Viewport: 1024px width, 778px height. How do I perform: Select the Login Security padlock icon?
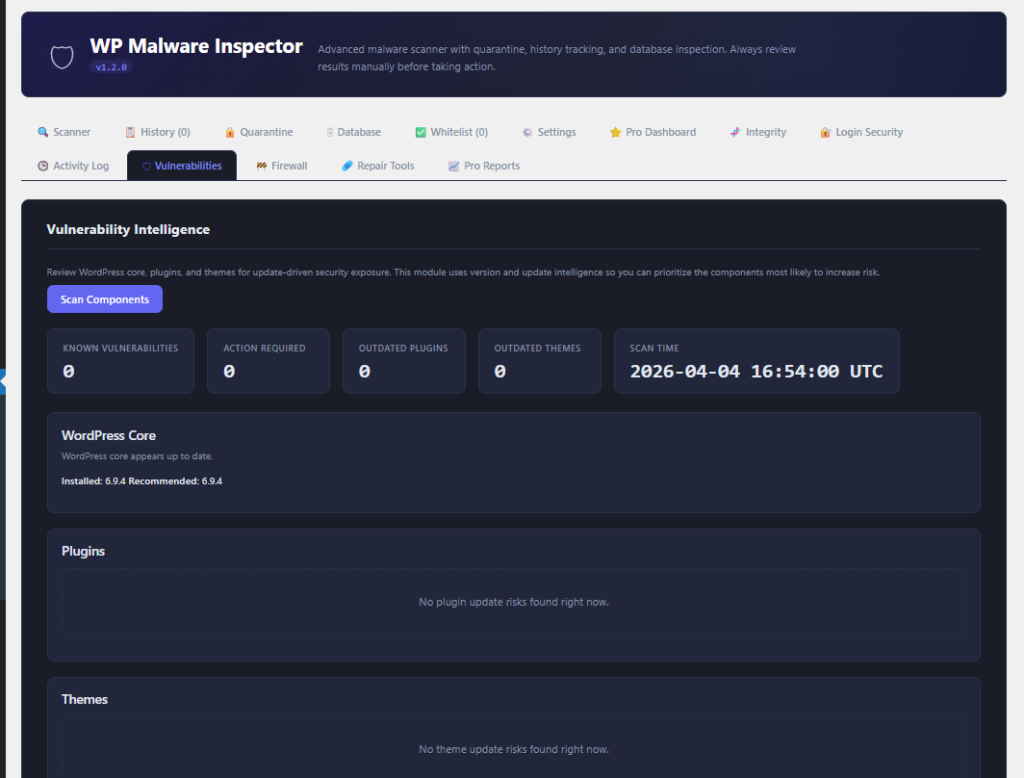point(825,131)
